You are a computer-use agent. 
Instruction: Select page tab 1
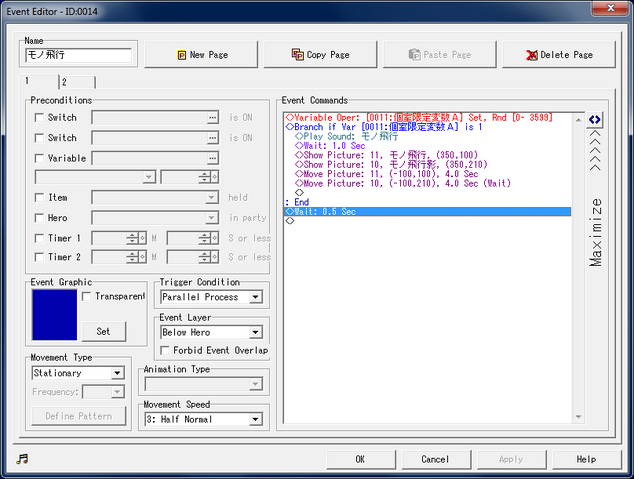pos(40,81)
